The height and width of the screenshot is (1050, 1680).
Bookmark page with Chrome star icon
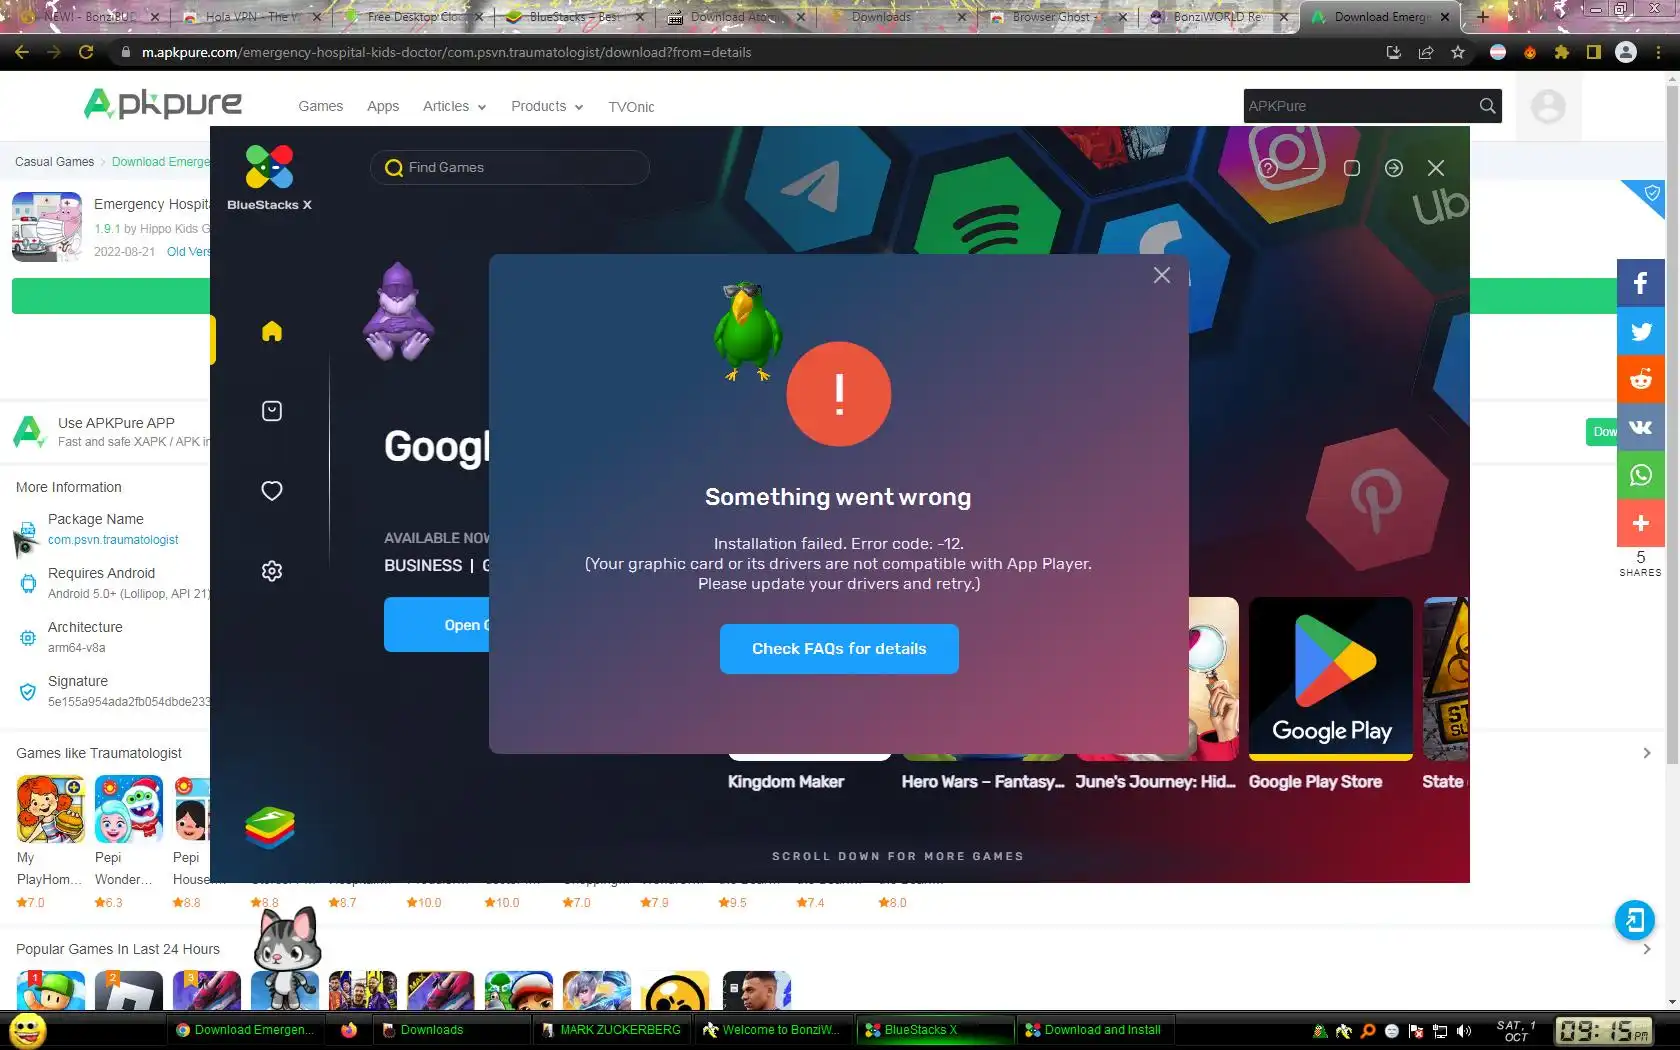coord(1458,52)
